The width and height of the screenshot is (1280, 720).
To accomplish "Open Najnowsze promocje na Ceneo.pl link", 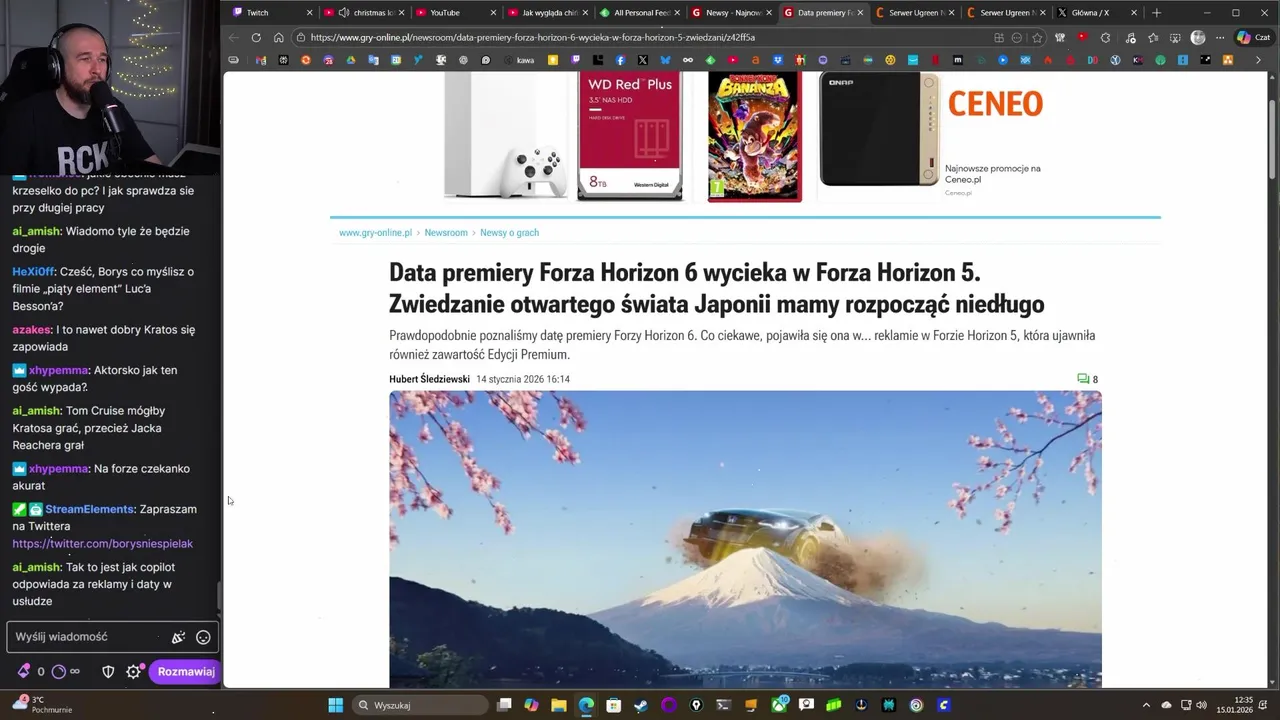I will tap(993, 174).
